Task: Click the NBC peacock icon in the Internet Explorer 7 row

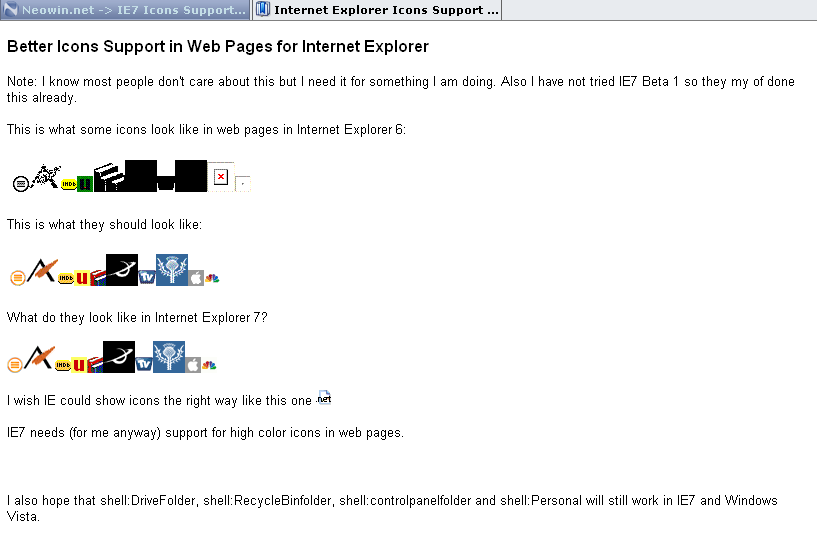Action: pos(209,365)
